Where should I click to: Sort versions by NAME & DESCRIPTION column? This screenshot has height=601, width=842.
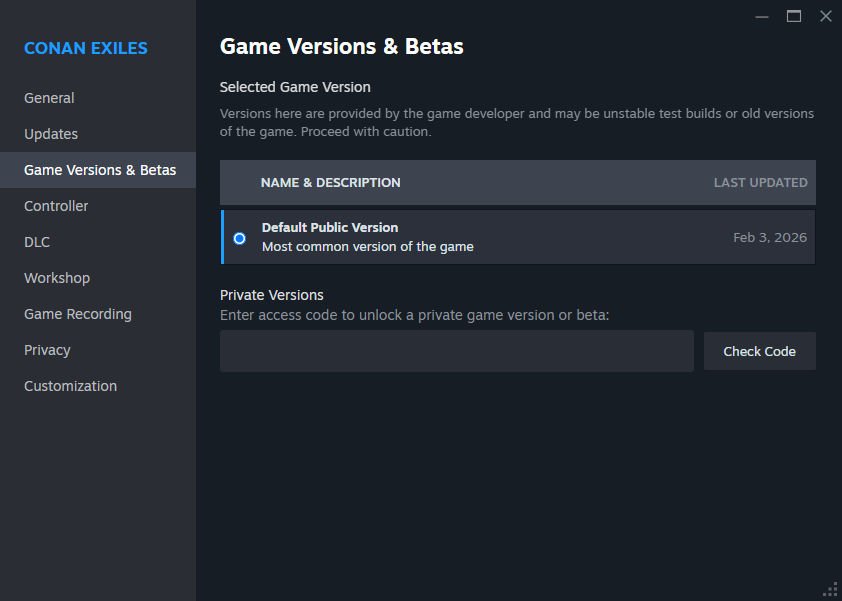pos(330,183)
